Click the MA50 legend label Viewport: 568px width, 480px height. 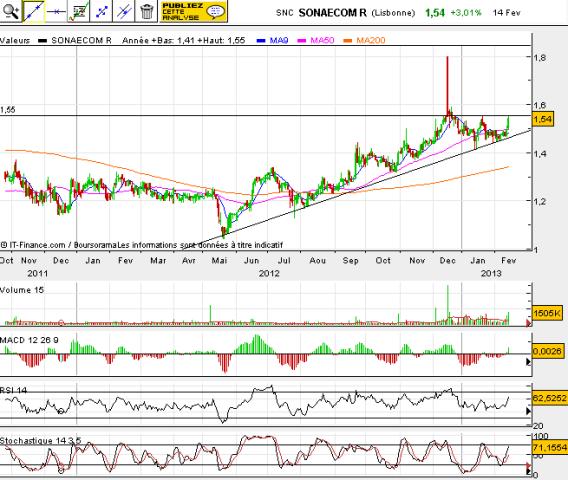coord(322,41)
